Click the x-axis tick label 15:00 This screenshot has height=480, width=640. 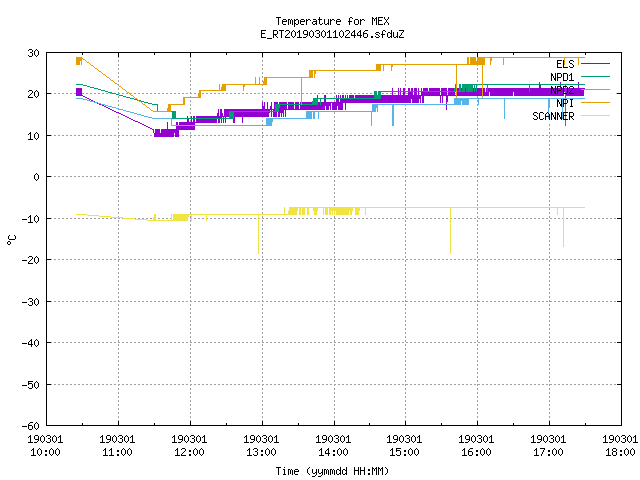404,452
